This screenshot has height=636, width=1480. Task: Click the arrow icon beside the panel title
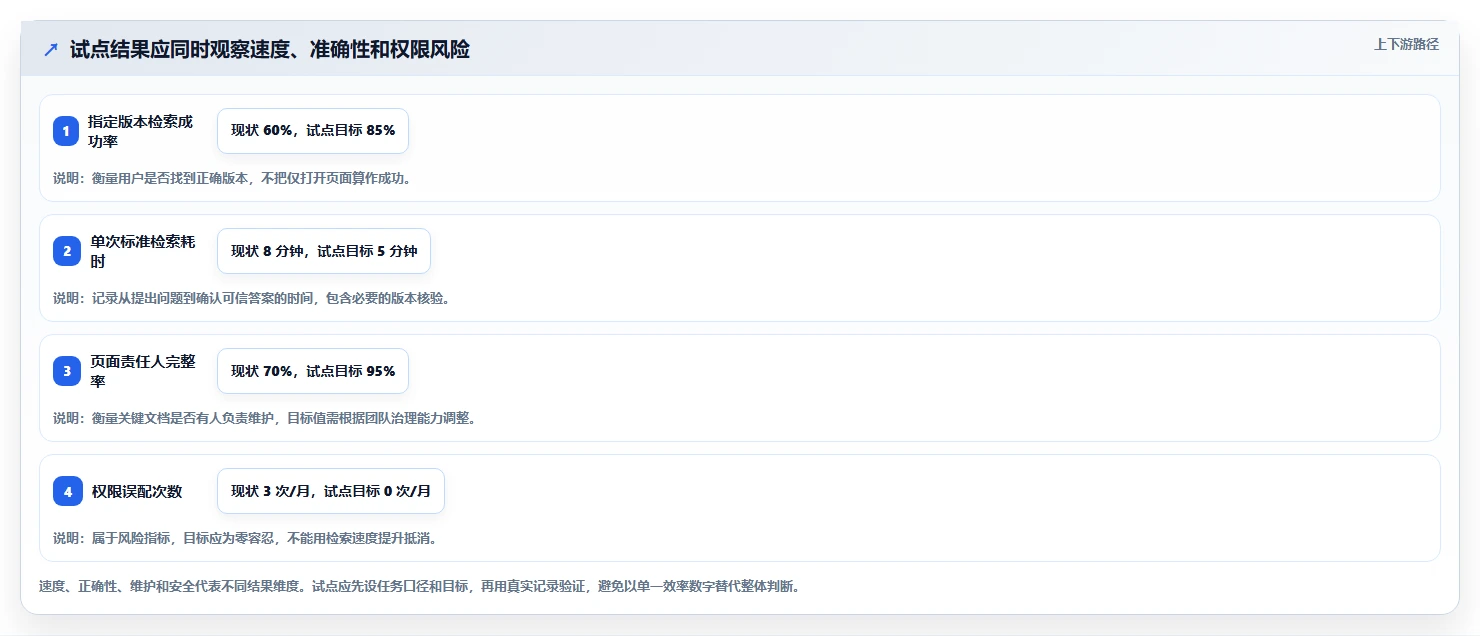coord(51,49)
